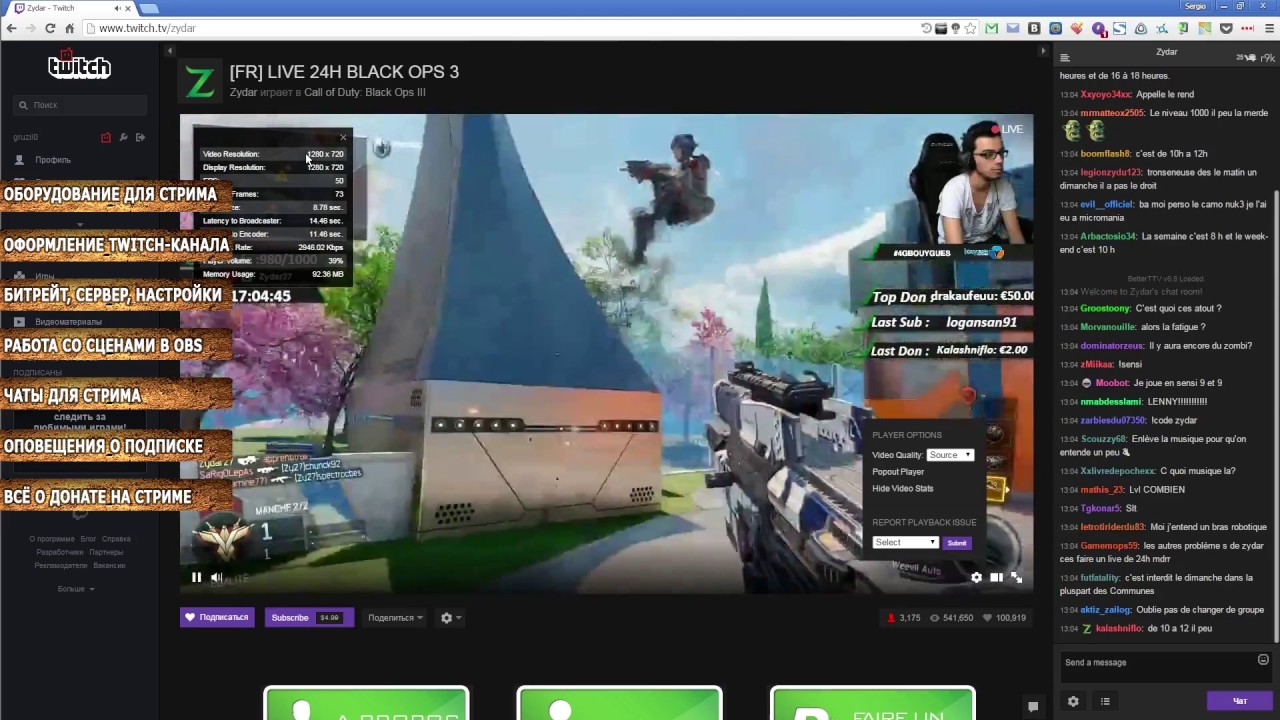Bookmark the page with star icon

970,28
